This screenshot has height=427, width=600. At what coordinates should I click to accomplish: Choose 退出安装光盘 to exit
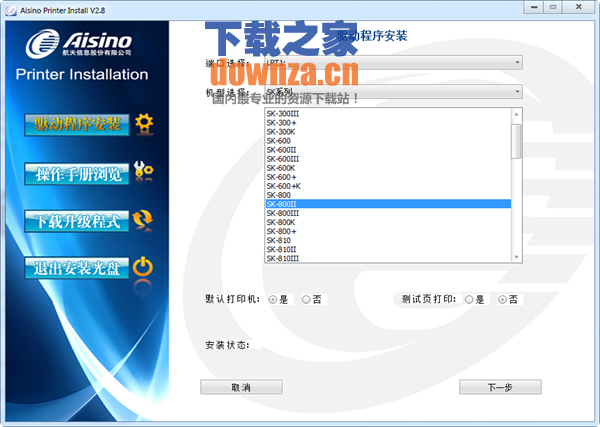(77, 268)
